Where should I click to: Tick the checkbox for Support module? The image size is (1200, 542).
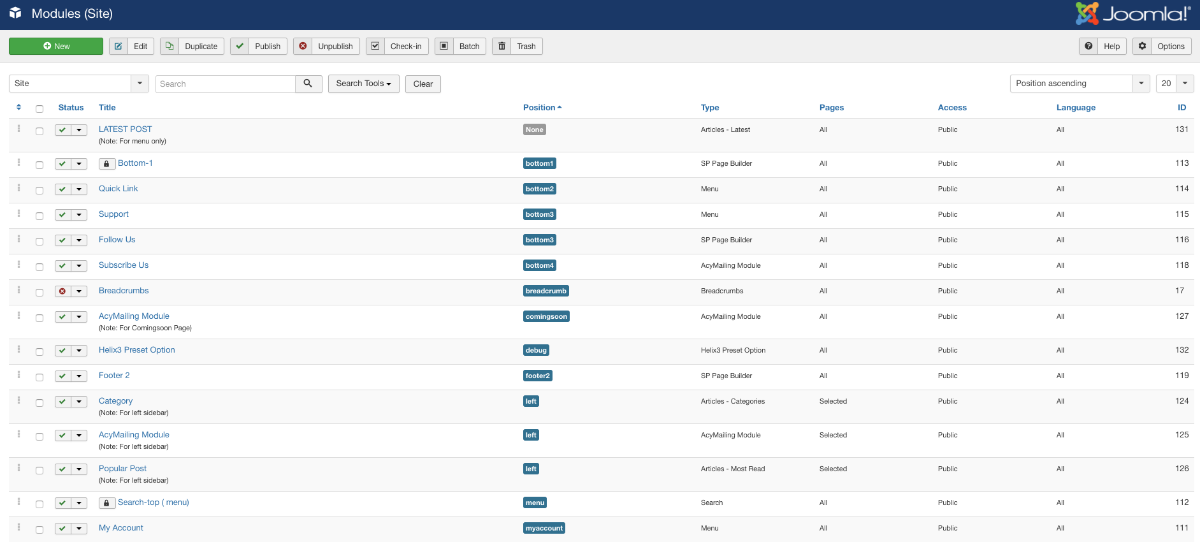(40, 215)
